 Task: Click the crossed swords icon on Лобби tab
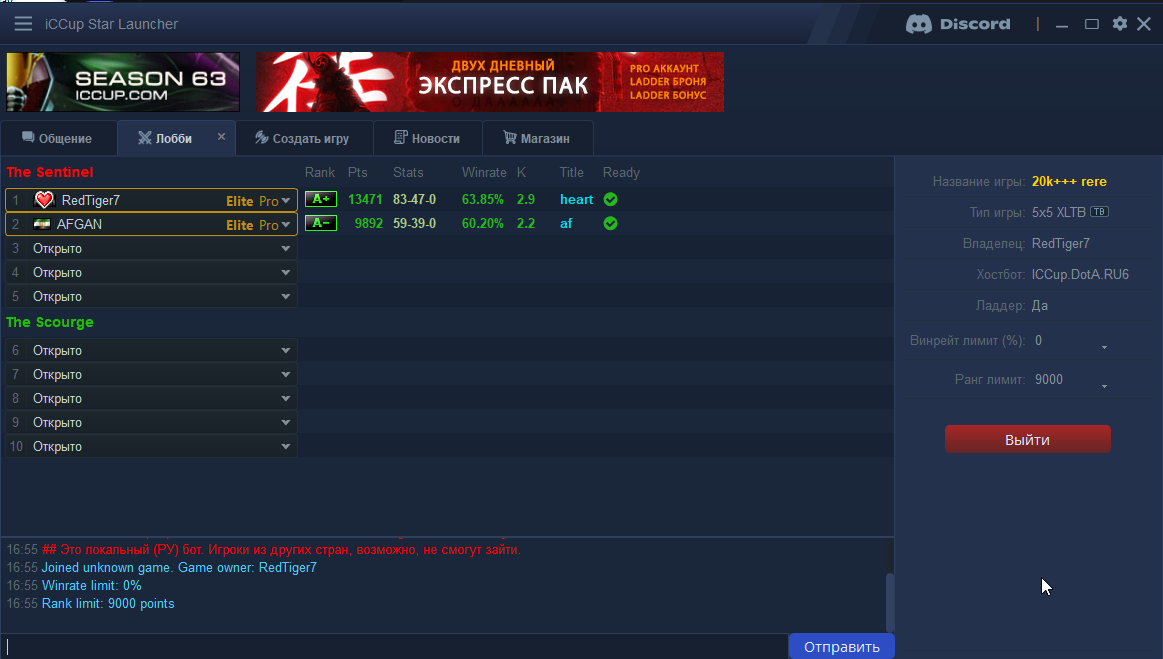tap(145, 137)
